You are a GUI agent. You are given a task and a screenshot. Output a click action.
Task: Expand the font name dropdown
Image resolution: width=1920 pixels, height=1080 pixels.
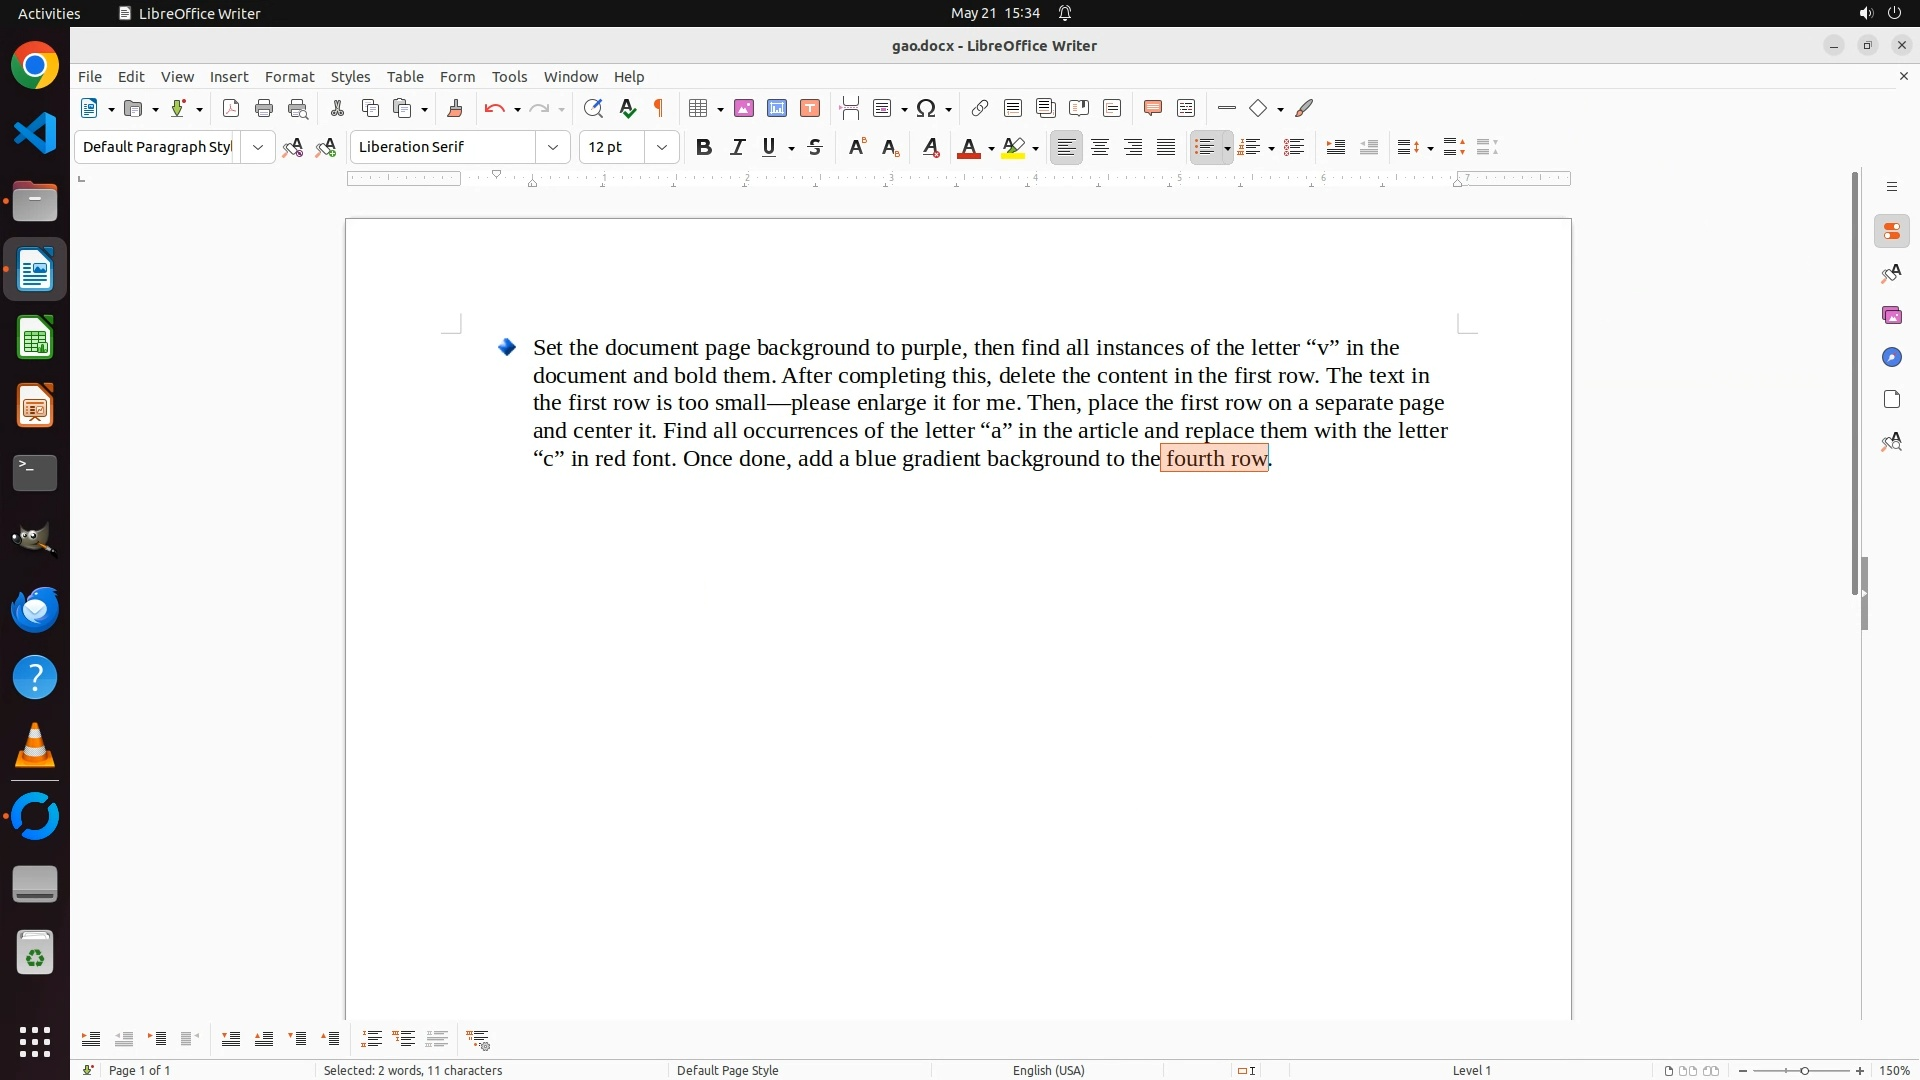553,148
